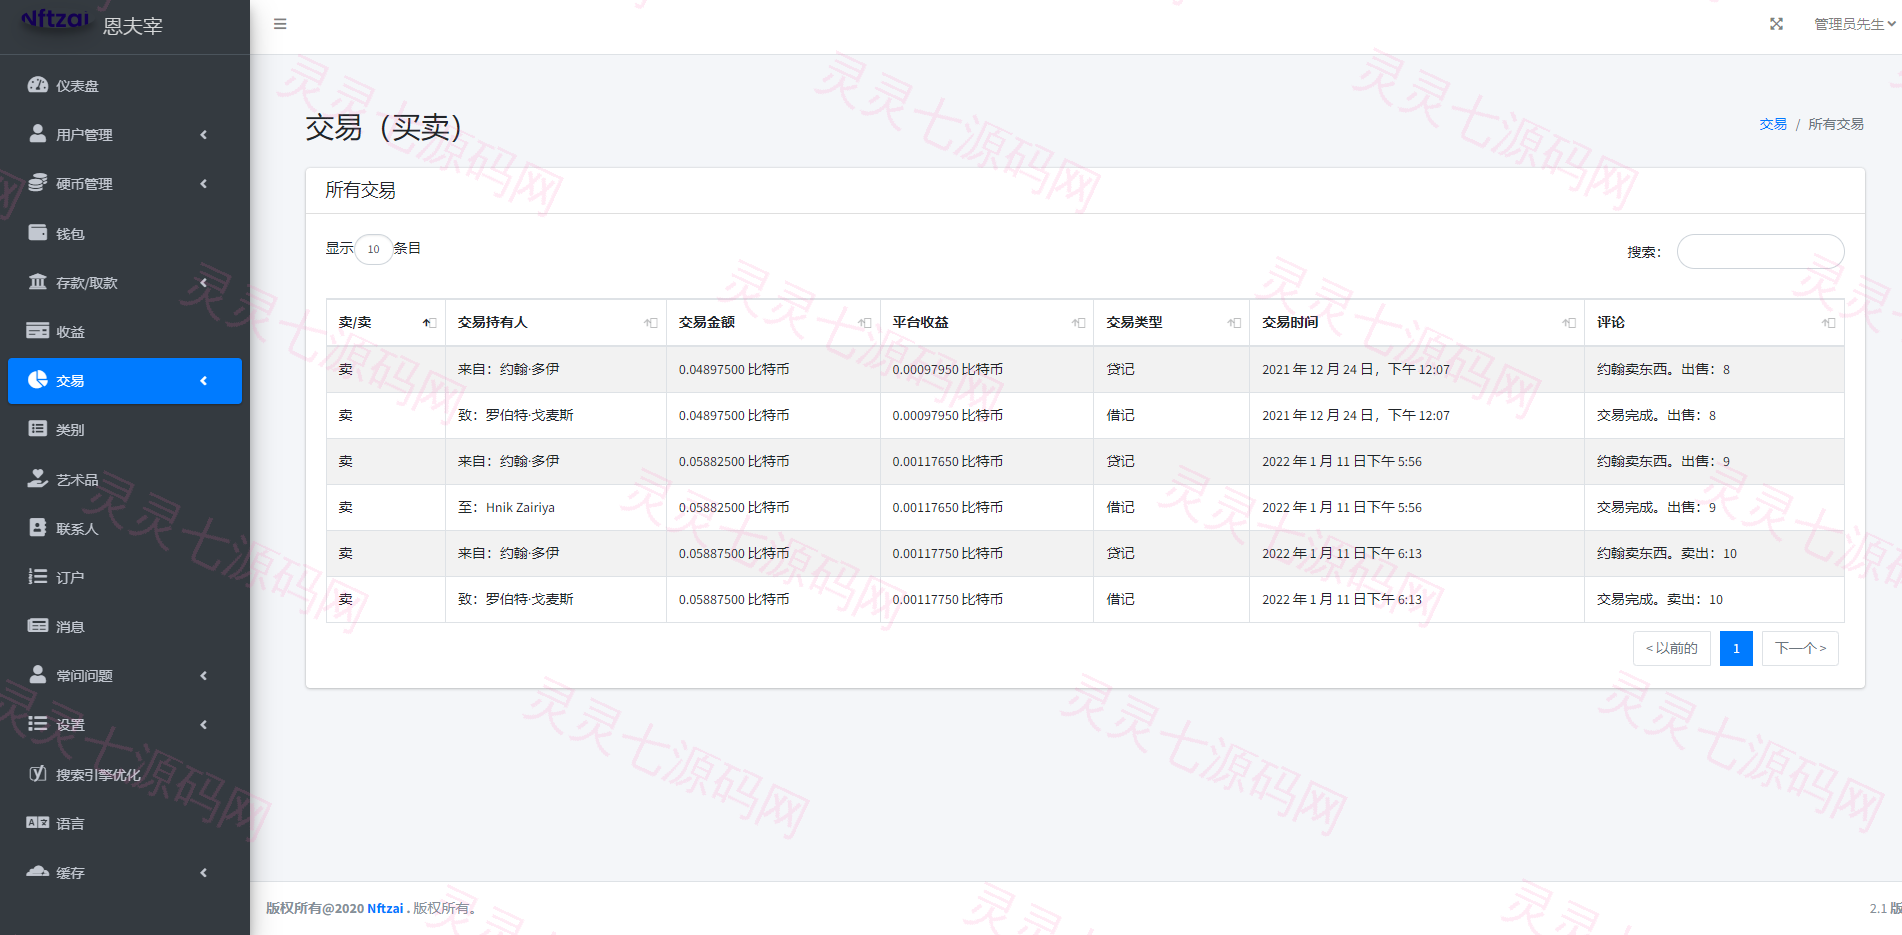Screen dimensions: 1902x935
Task: Sort table by 交易持有人 column
Action: [556, 322]
